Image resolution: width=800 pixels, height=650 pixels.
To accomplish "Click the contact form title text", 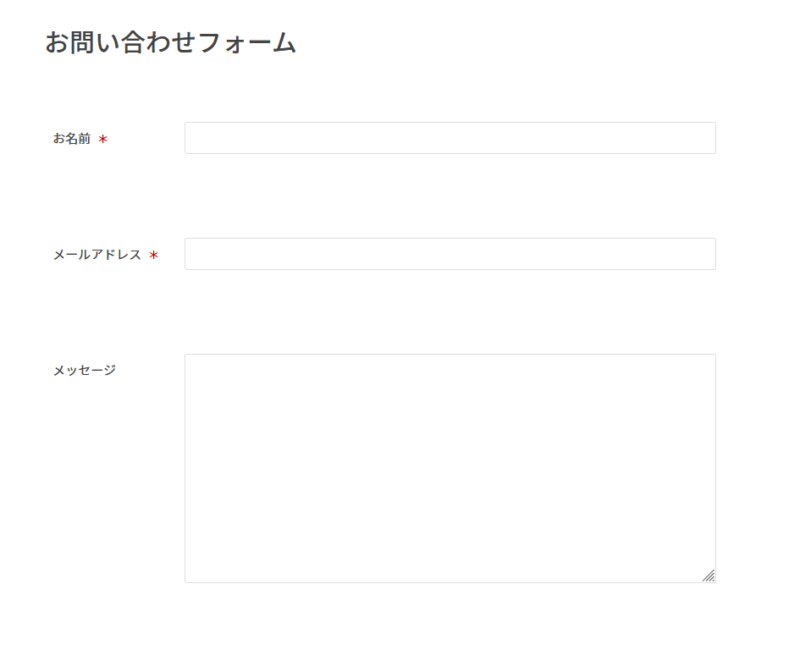I will 170,43.
